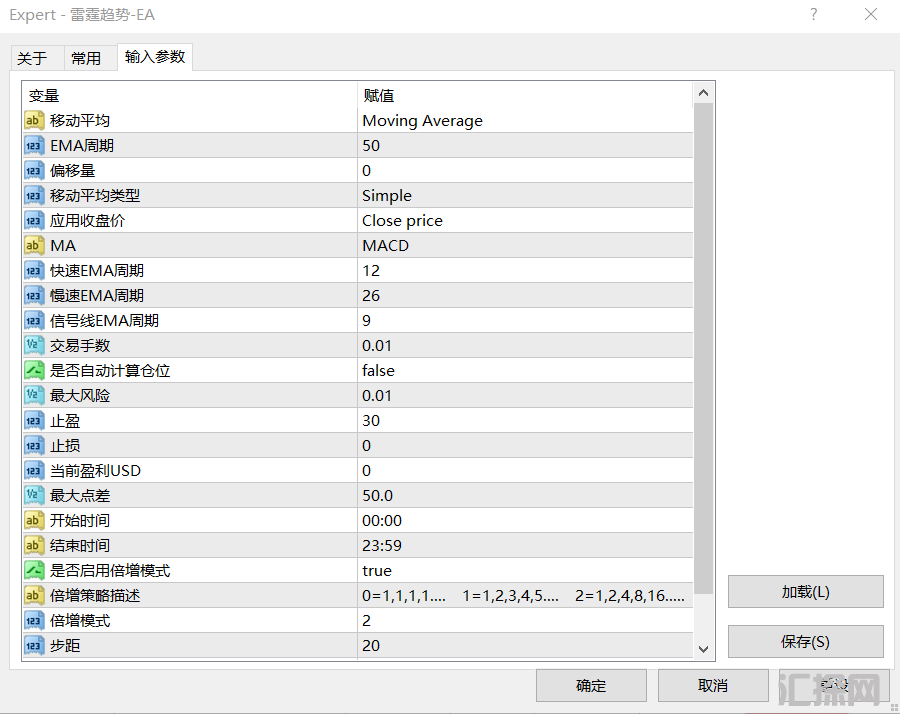Viewport: 900px width, 714px height.
Task: Click the icon beside 移动平均类型
Action: point(34,196)
